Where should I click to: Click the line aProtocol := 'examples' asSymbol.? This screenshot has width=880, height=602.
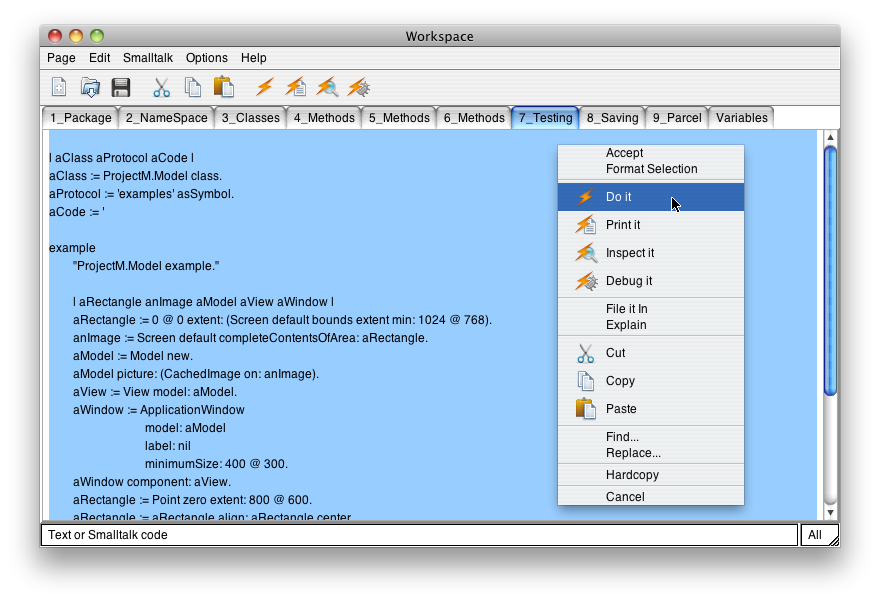click(141, 194)
